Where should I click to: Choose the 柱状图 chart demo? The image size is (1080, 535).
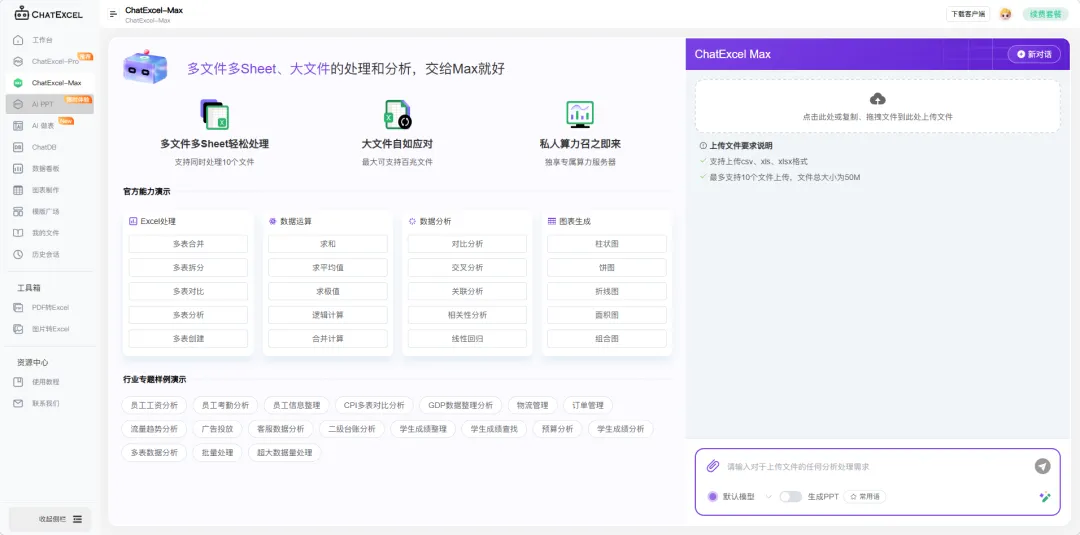tap(607, 244)
